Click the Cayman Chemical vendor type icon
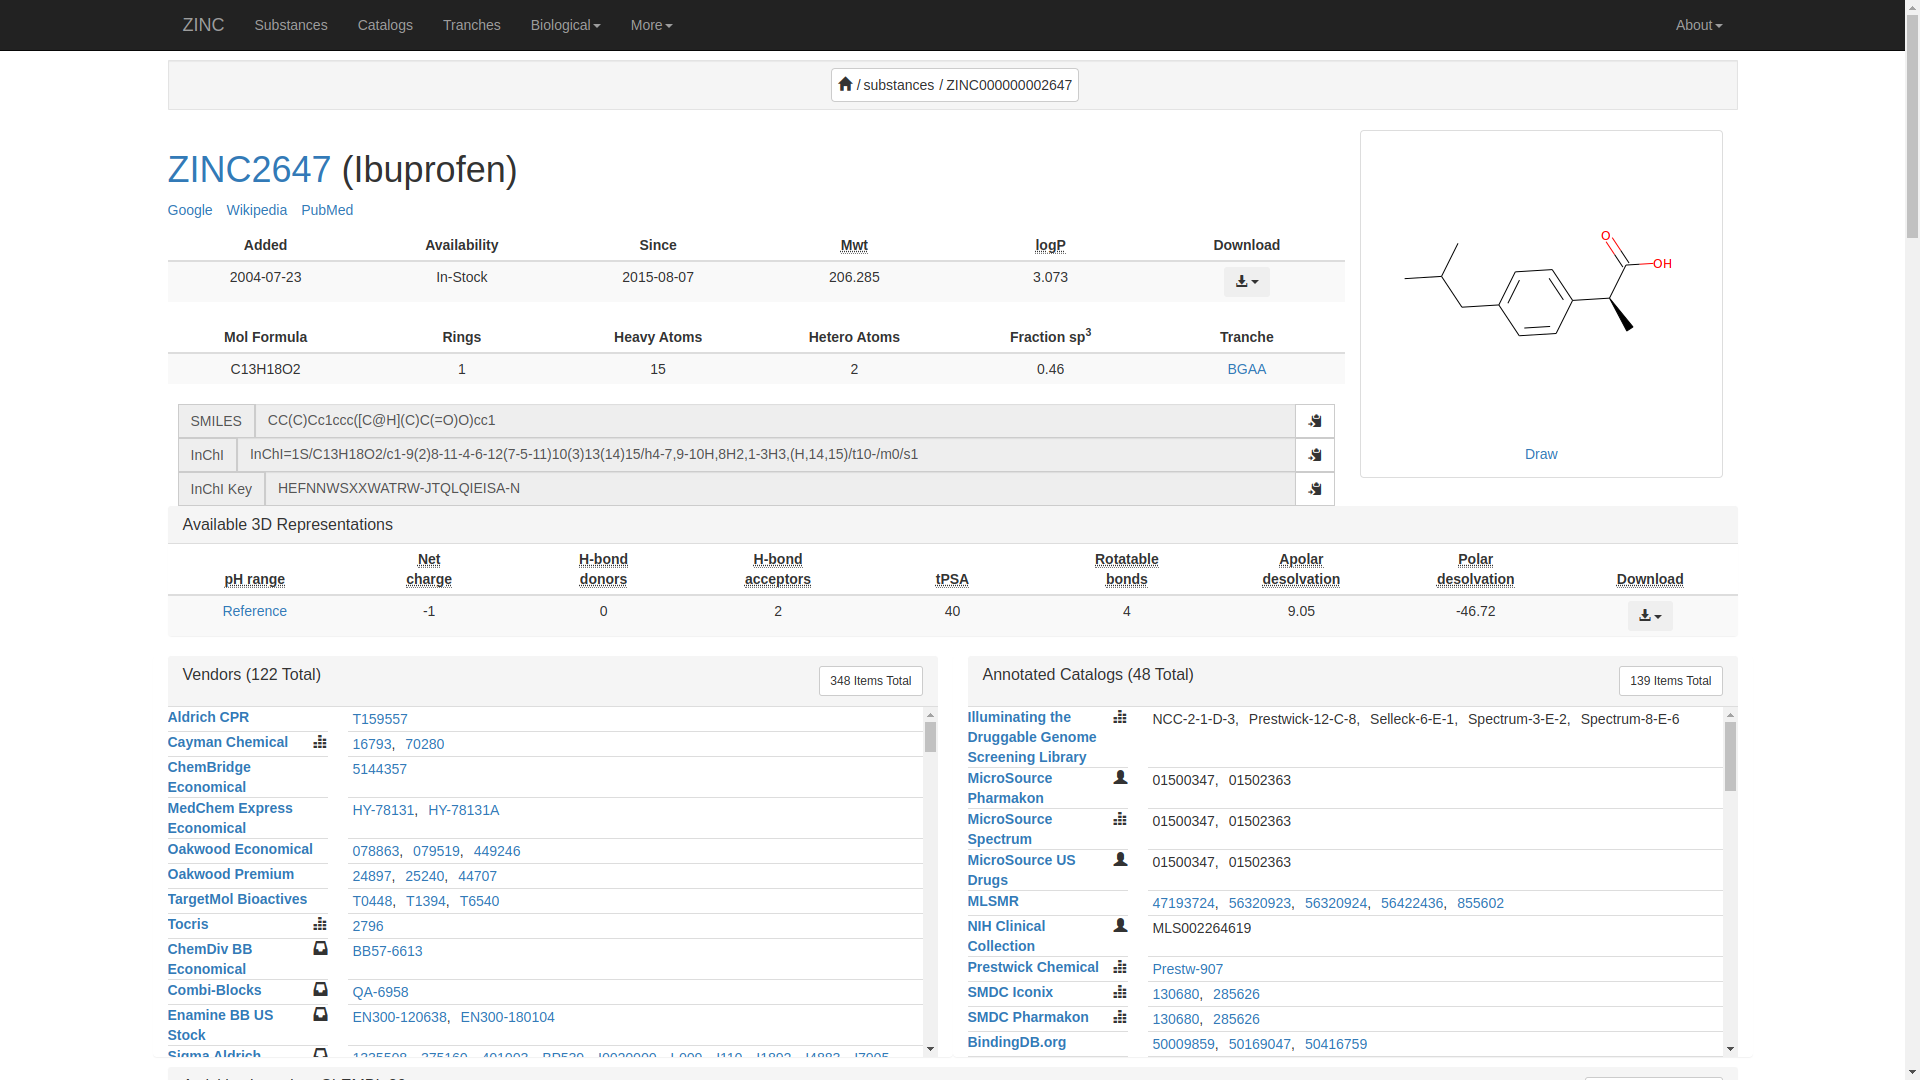 tap(320, 742)
